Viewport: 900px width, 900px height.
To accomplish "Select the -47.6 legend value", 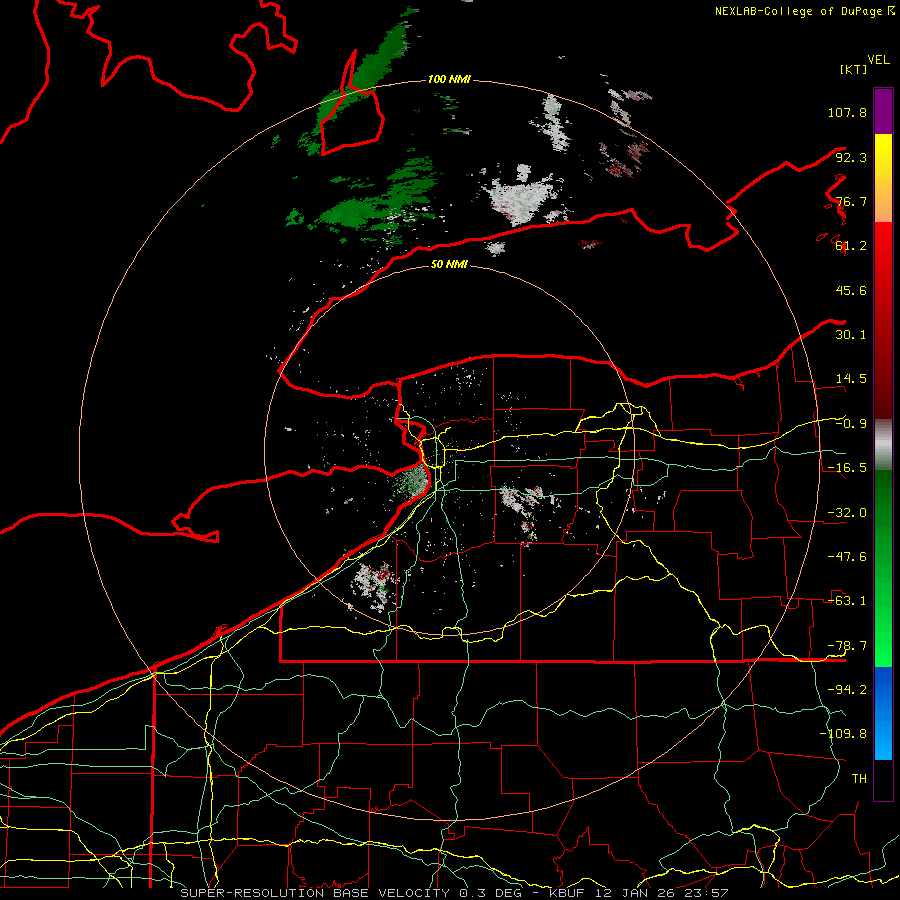I will pyautogui.click(x=847, y=557).
